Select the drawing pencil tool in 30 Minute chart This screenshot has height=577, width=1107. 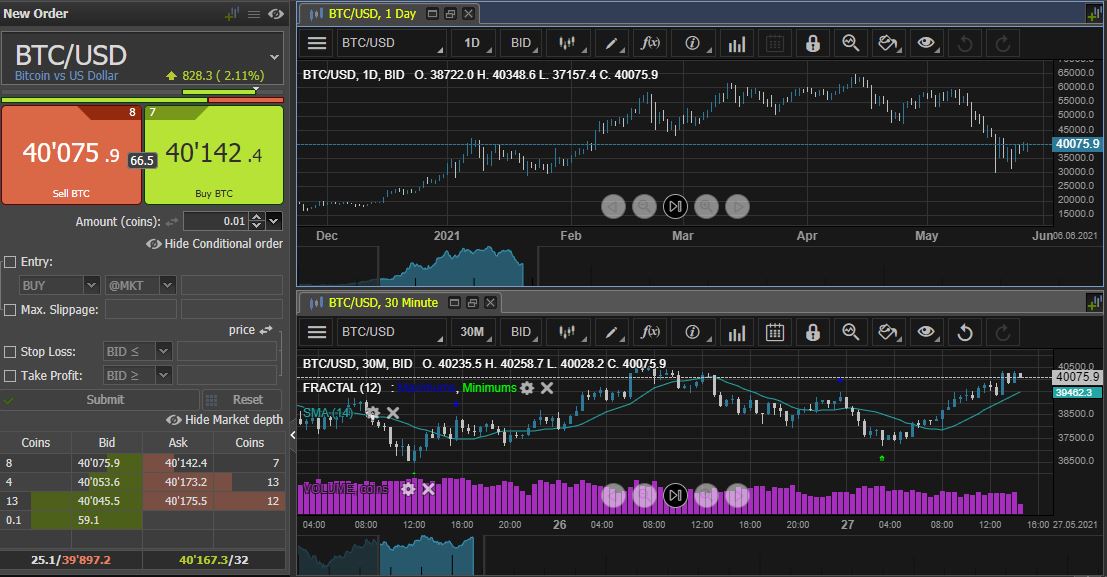point(611,332)
